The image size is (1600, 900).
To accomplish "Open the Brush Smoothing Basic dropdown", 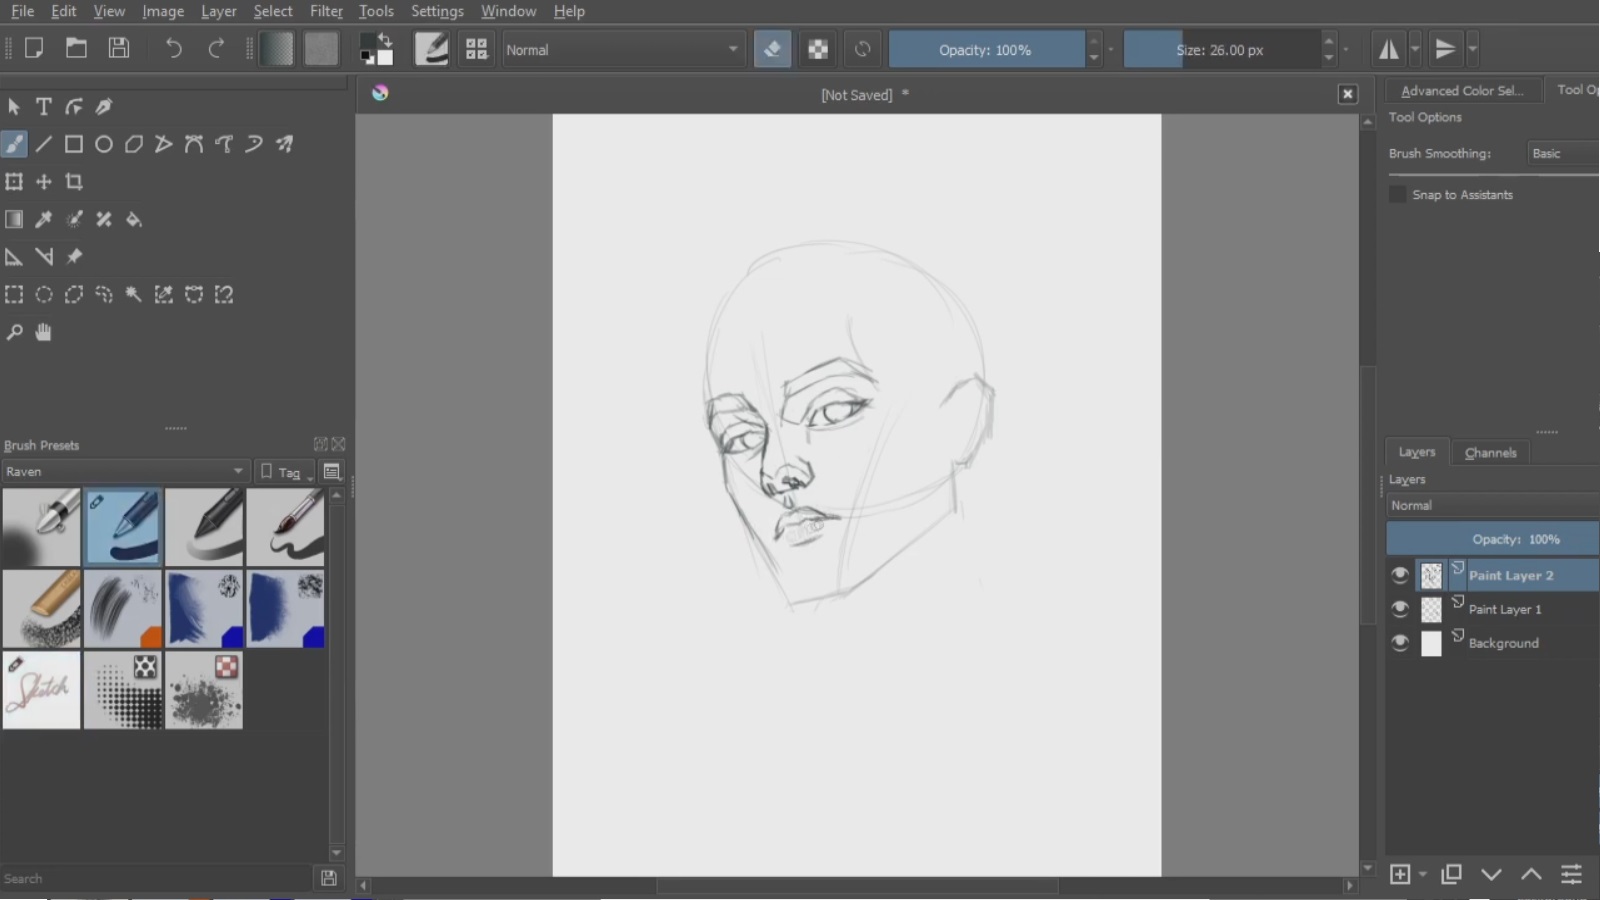I will pyautogui.click(x=1563, y=153).
